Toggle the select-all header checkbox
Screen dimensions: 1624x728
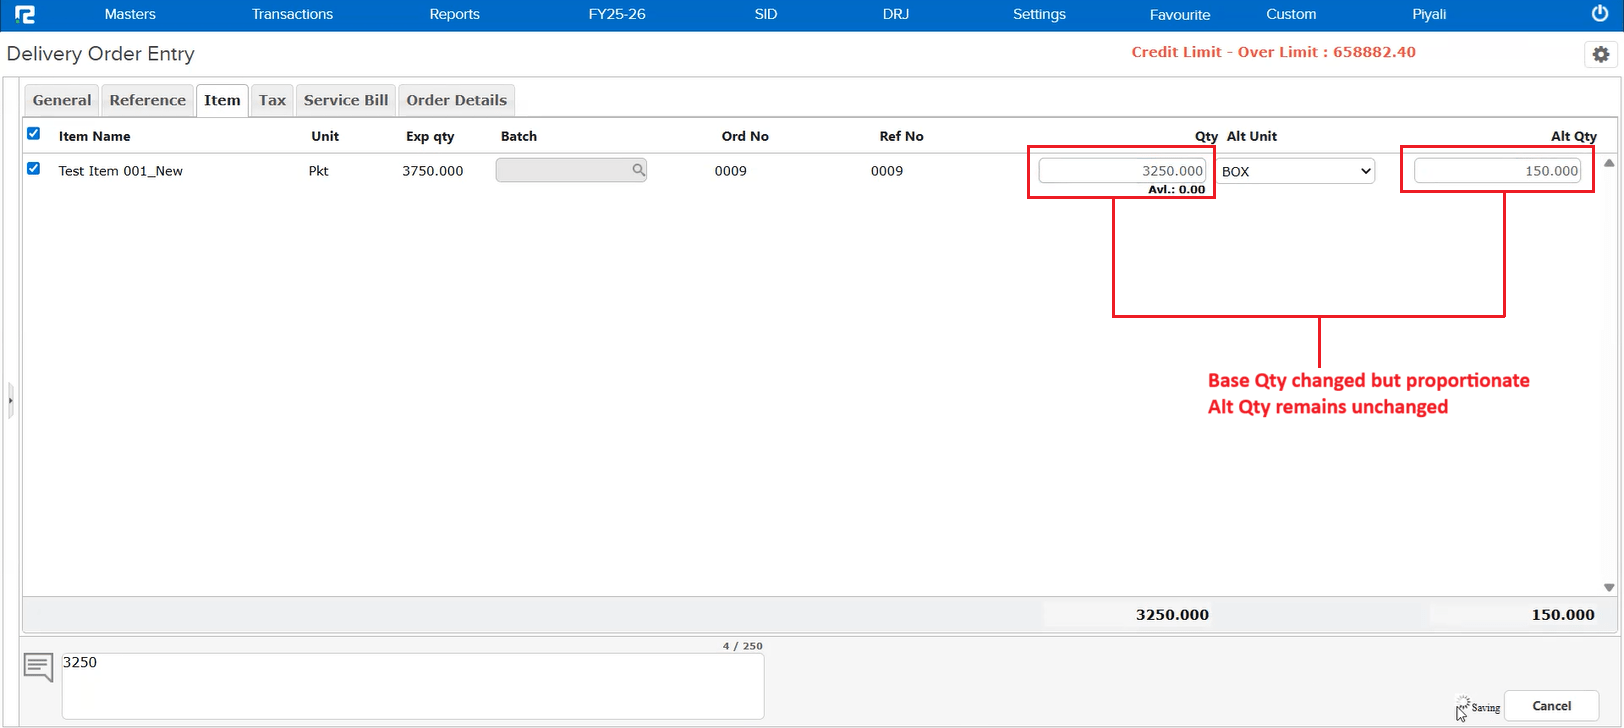click(x=34, y=134)
